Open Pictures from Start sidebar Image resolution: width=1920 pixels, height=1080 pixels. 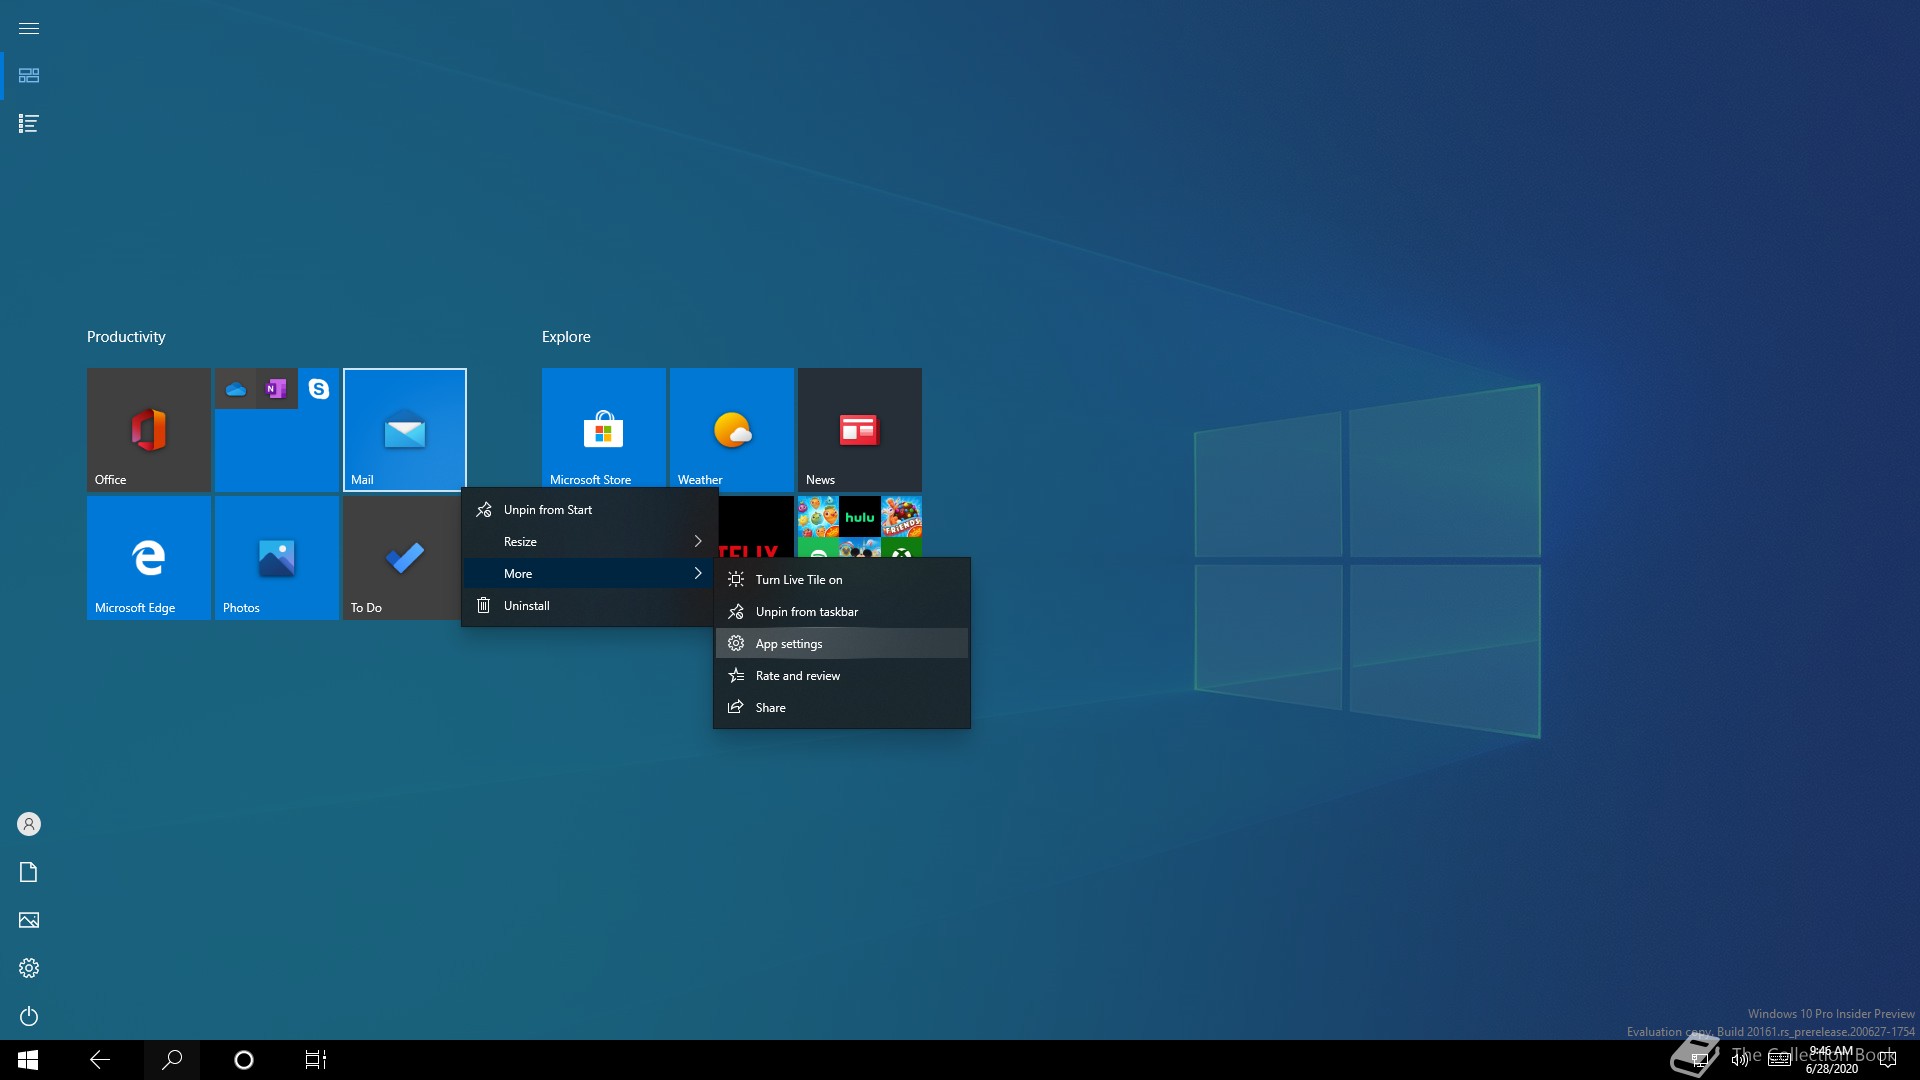click(x=29, y=920)
